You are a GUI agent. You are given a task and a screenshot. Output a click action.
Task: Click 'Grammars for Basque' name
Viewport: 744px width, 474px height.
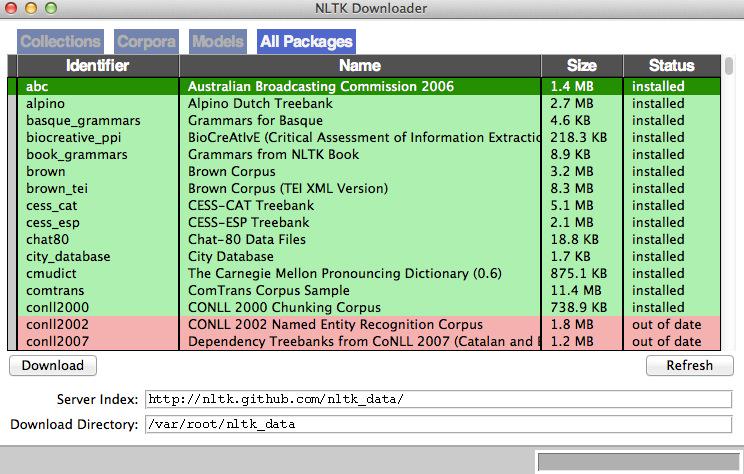(255, 121)
